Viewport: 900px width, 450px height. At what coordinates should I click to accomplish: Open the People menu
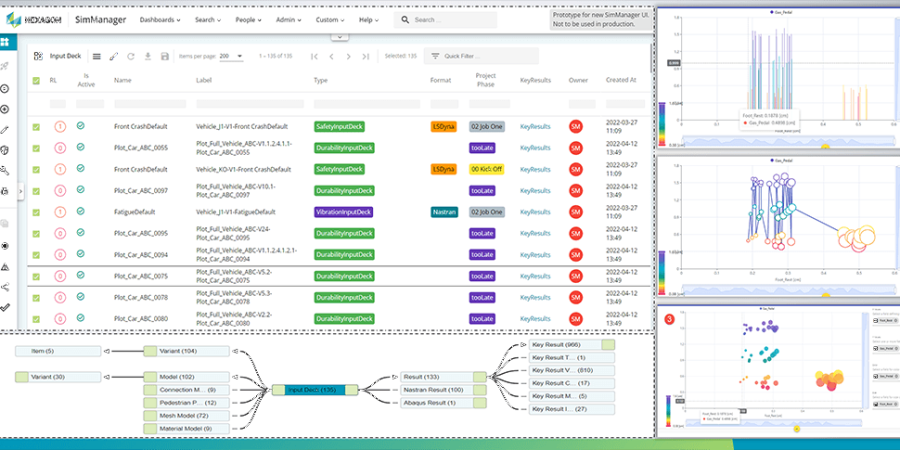[248, 20]
